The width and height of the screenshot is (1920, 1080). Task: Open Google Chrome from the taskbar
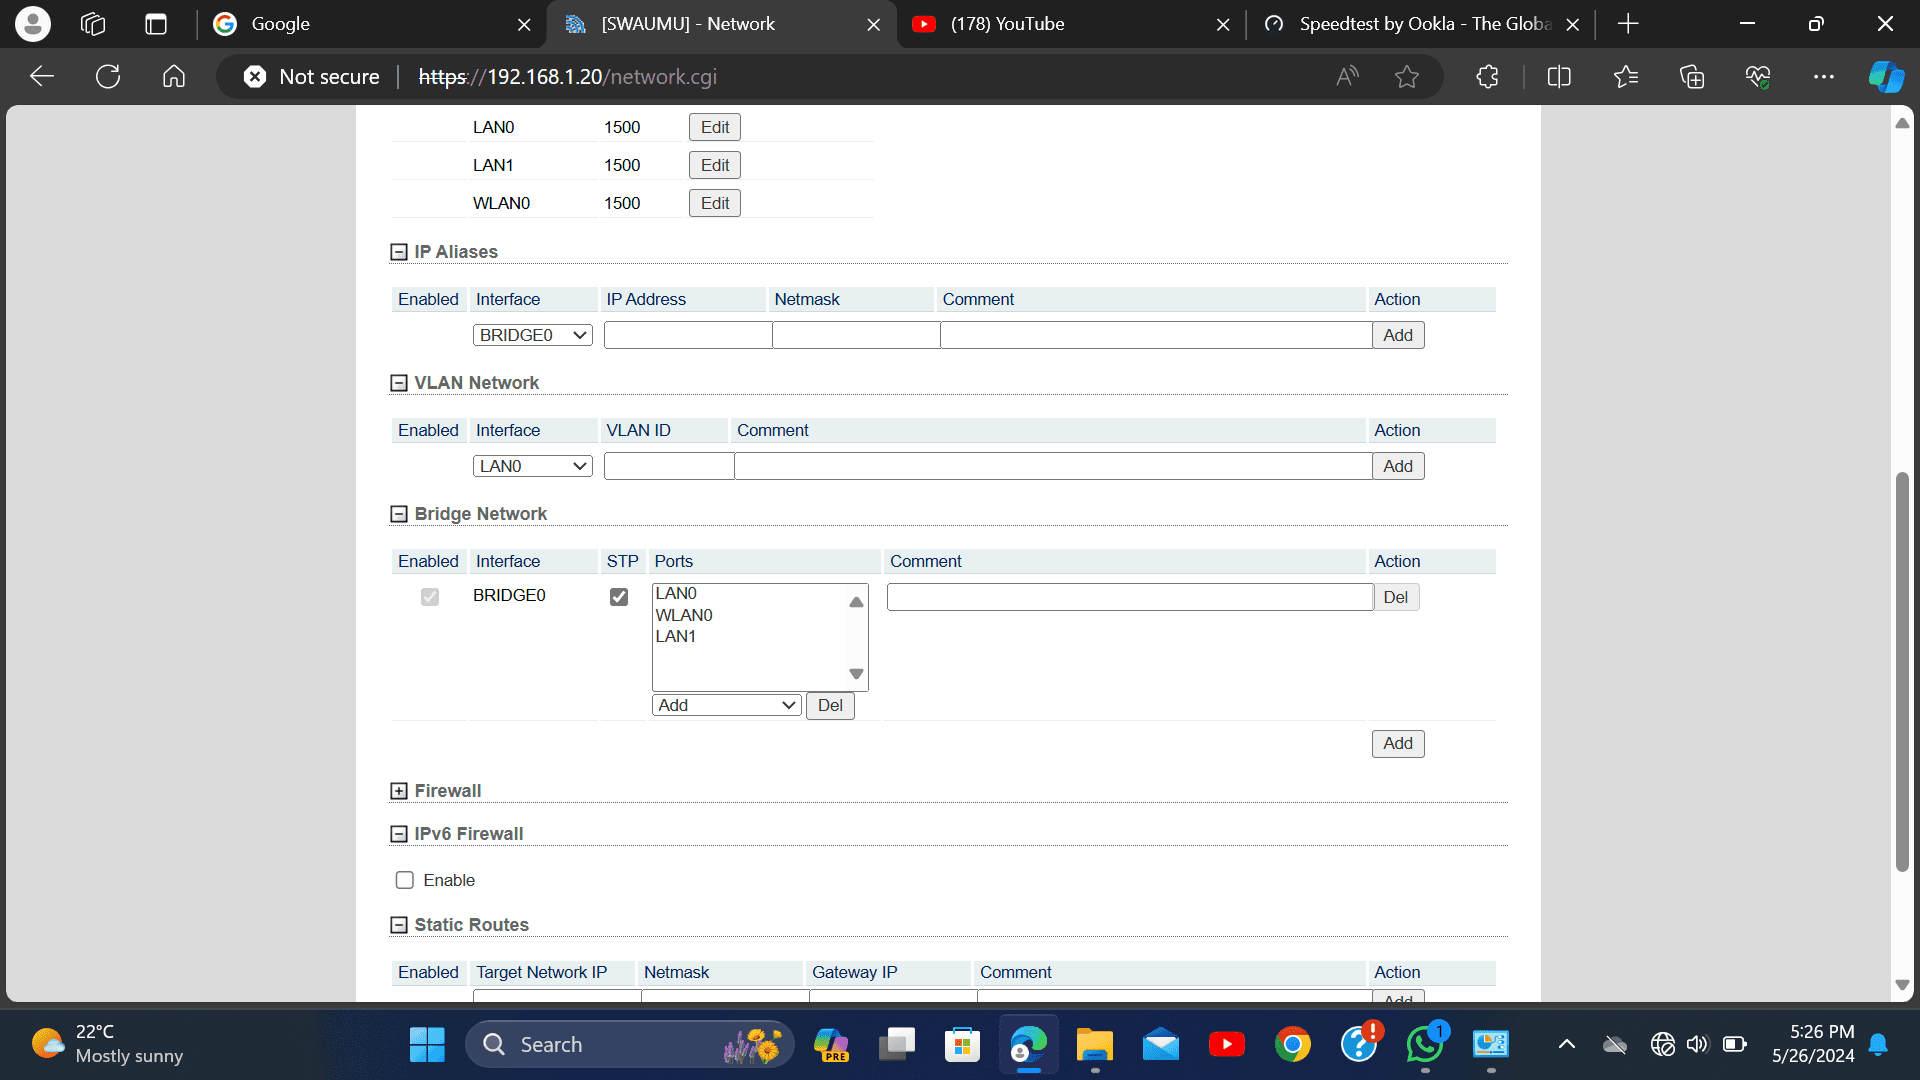[x=1293, y=1045]
